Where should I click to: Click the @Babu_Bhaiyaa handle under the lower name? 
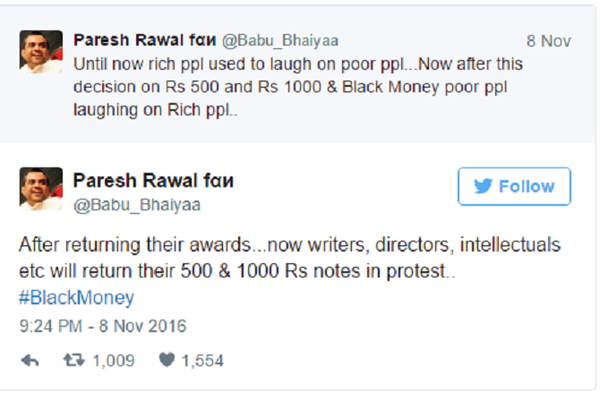(137, 205)
